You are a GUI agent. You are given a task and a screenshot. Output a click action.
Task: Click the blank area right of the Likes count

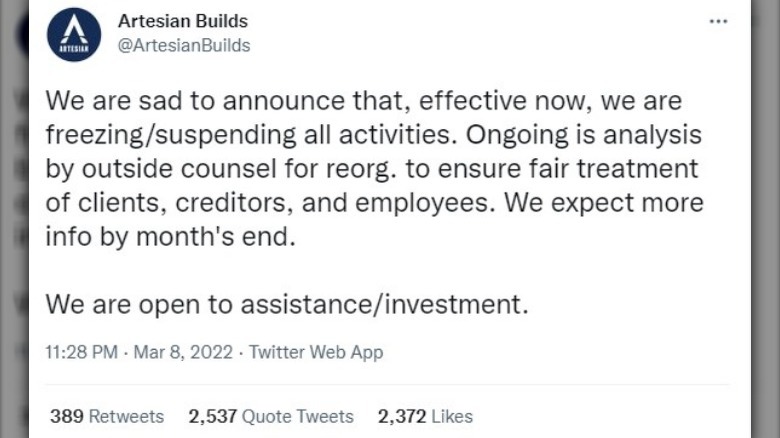pos(600,416)
